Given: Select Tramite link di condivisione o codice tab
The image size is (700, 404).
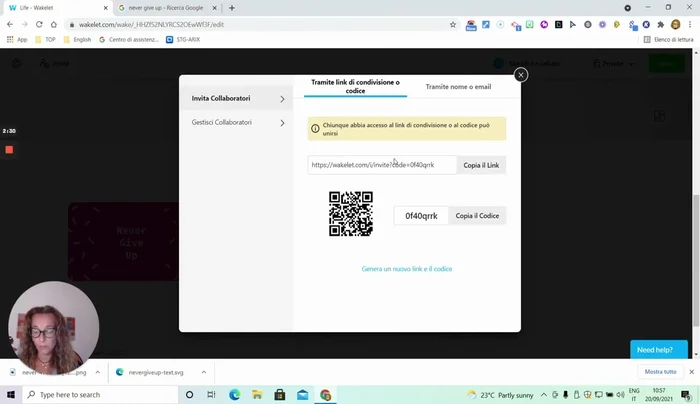Looking at the screenshot, I should pyautogui.click(x=355, y=87).
